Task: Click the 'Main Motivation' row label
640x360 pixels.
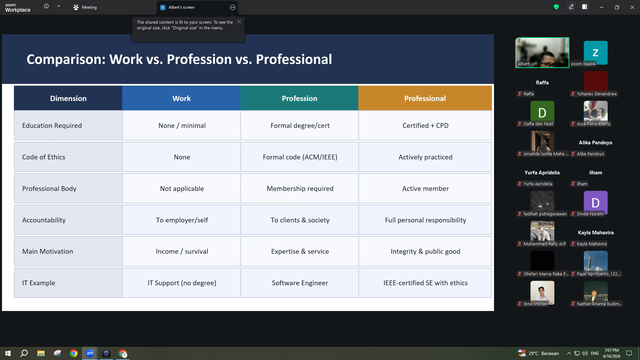Action: [47, 251]
